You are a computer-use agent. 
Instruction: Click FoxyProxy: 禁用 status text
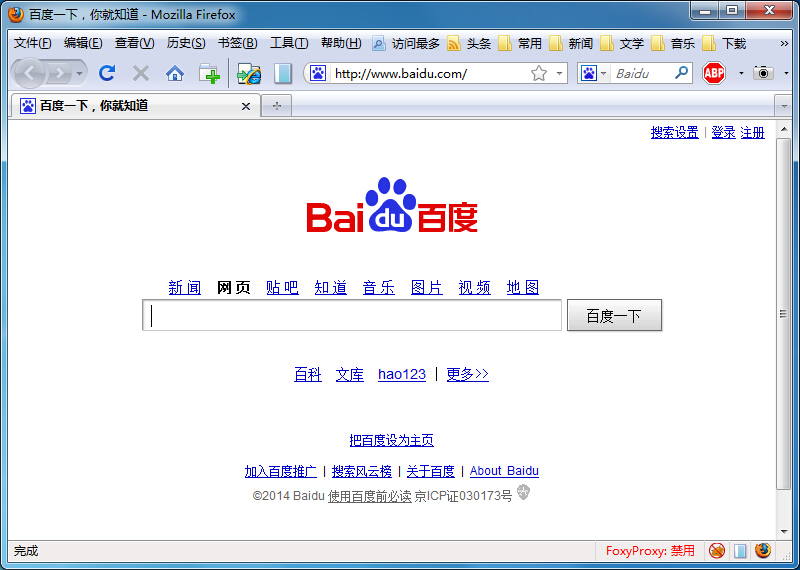point(650,551)
